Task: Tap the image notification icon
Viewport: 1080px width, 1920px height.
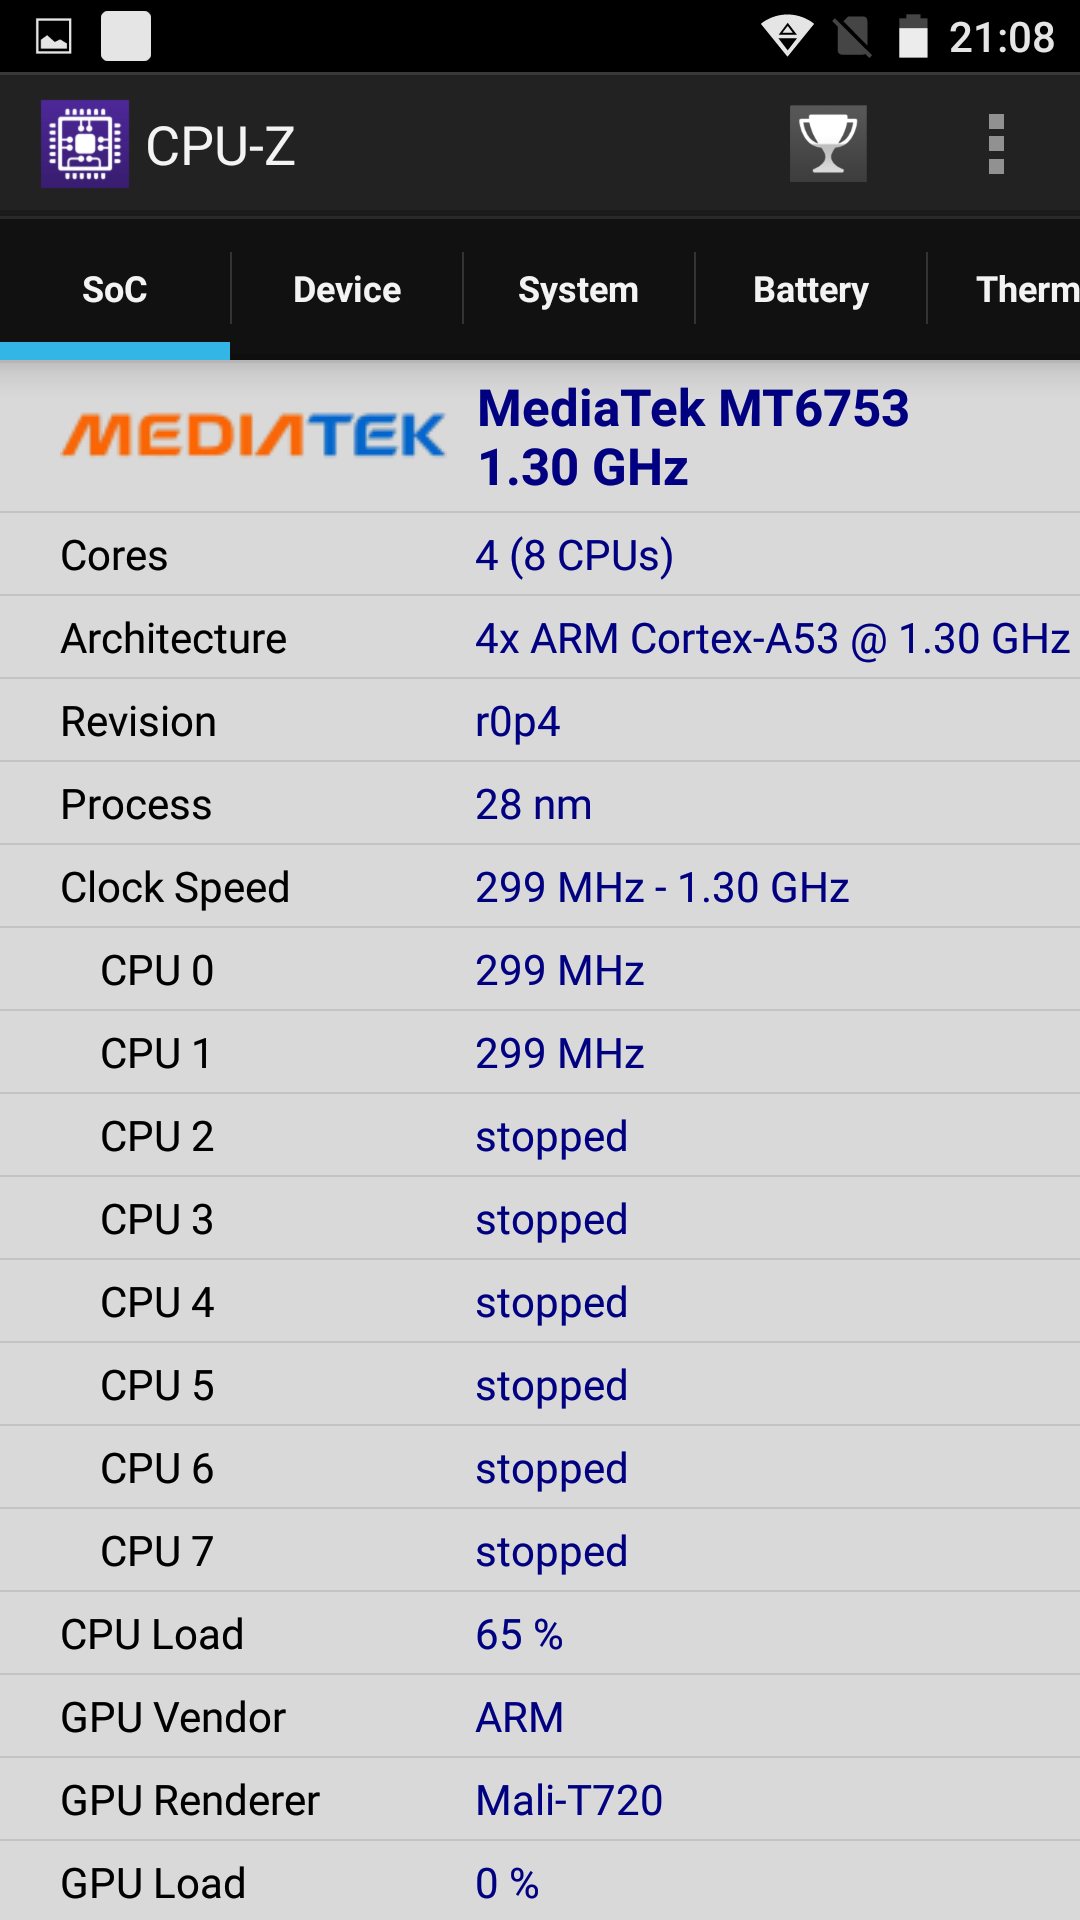Action: point(54,37)
